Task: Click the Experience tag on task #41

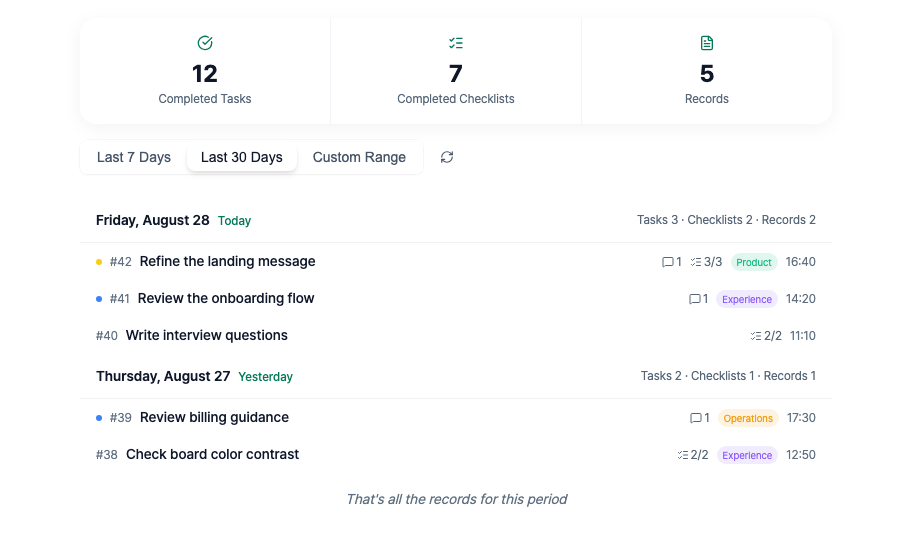Action: point(747,299)
